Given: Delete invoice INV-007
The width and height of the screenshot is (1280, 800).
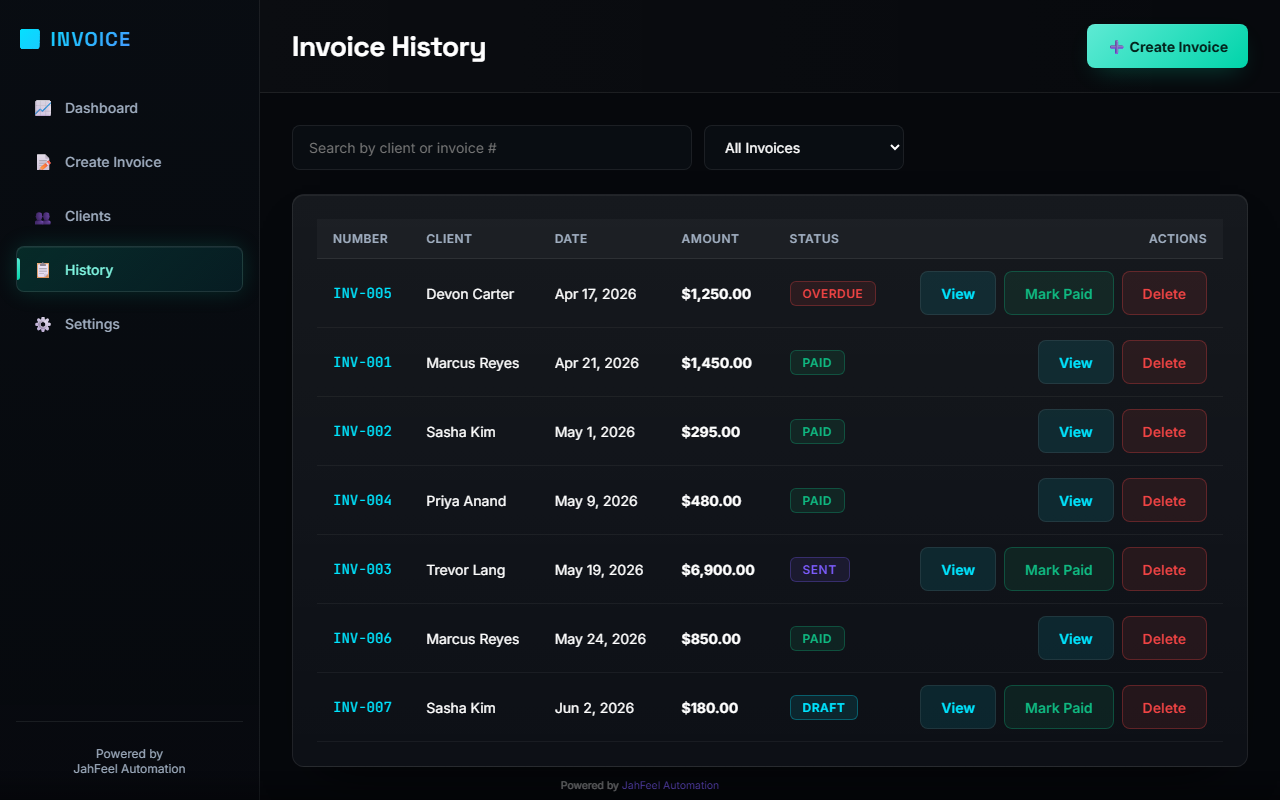Looking at the screenshot, I should coord(1164,707).
